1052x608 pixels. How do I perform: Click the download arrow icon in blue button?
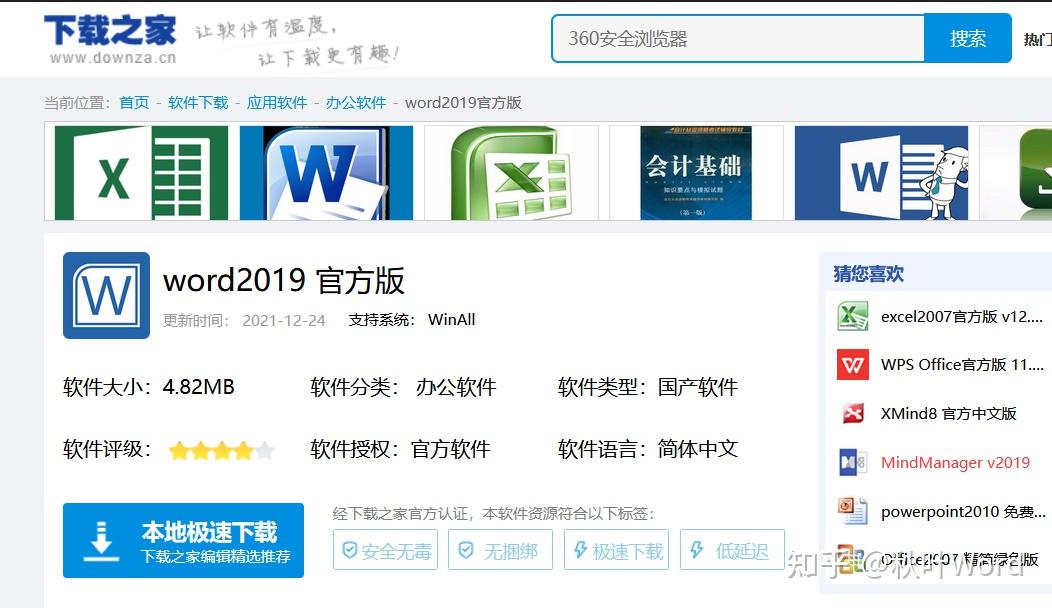click(101, 541)
